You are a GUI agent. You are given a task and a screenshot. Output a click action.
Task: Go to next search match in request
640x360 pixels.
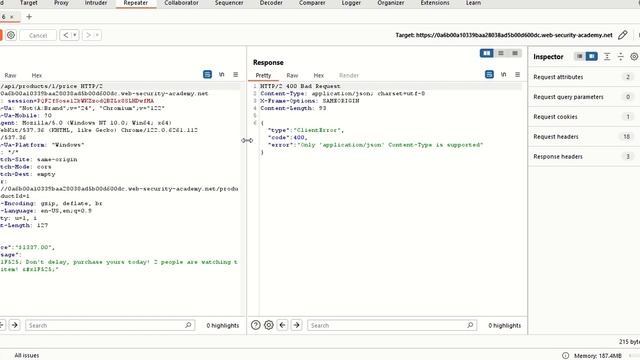[15, 325]
